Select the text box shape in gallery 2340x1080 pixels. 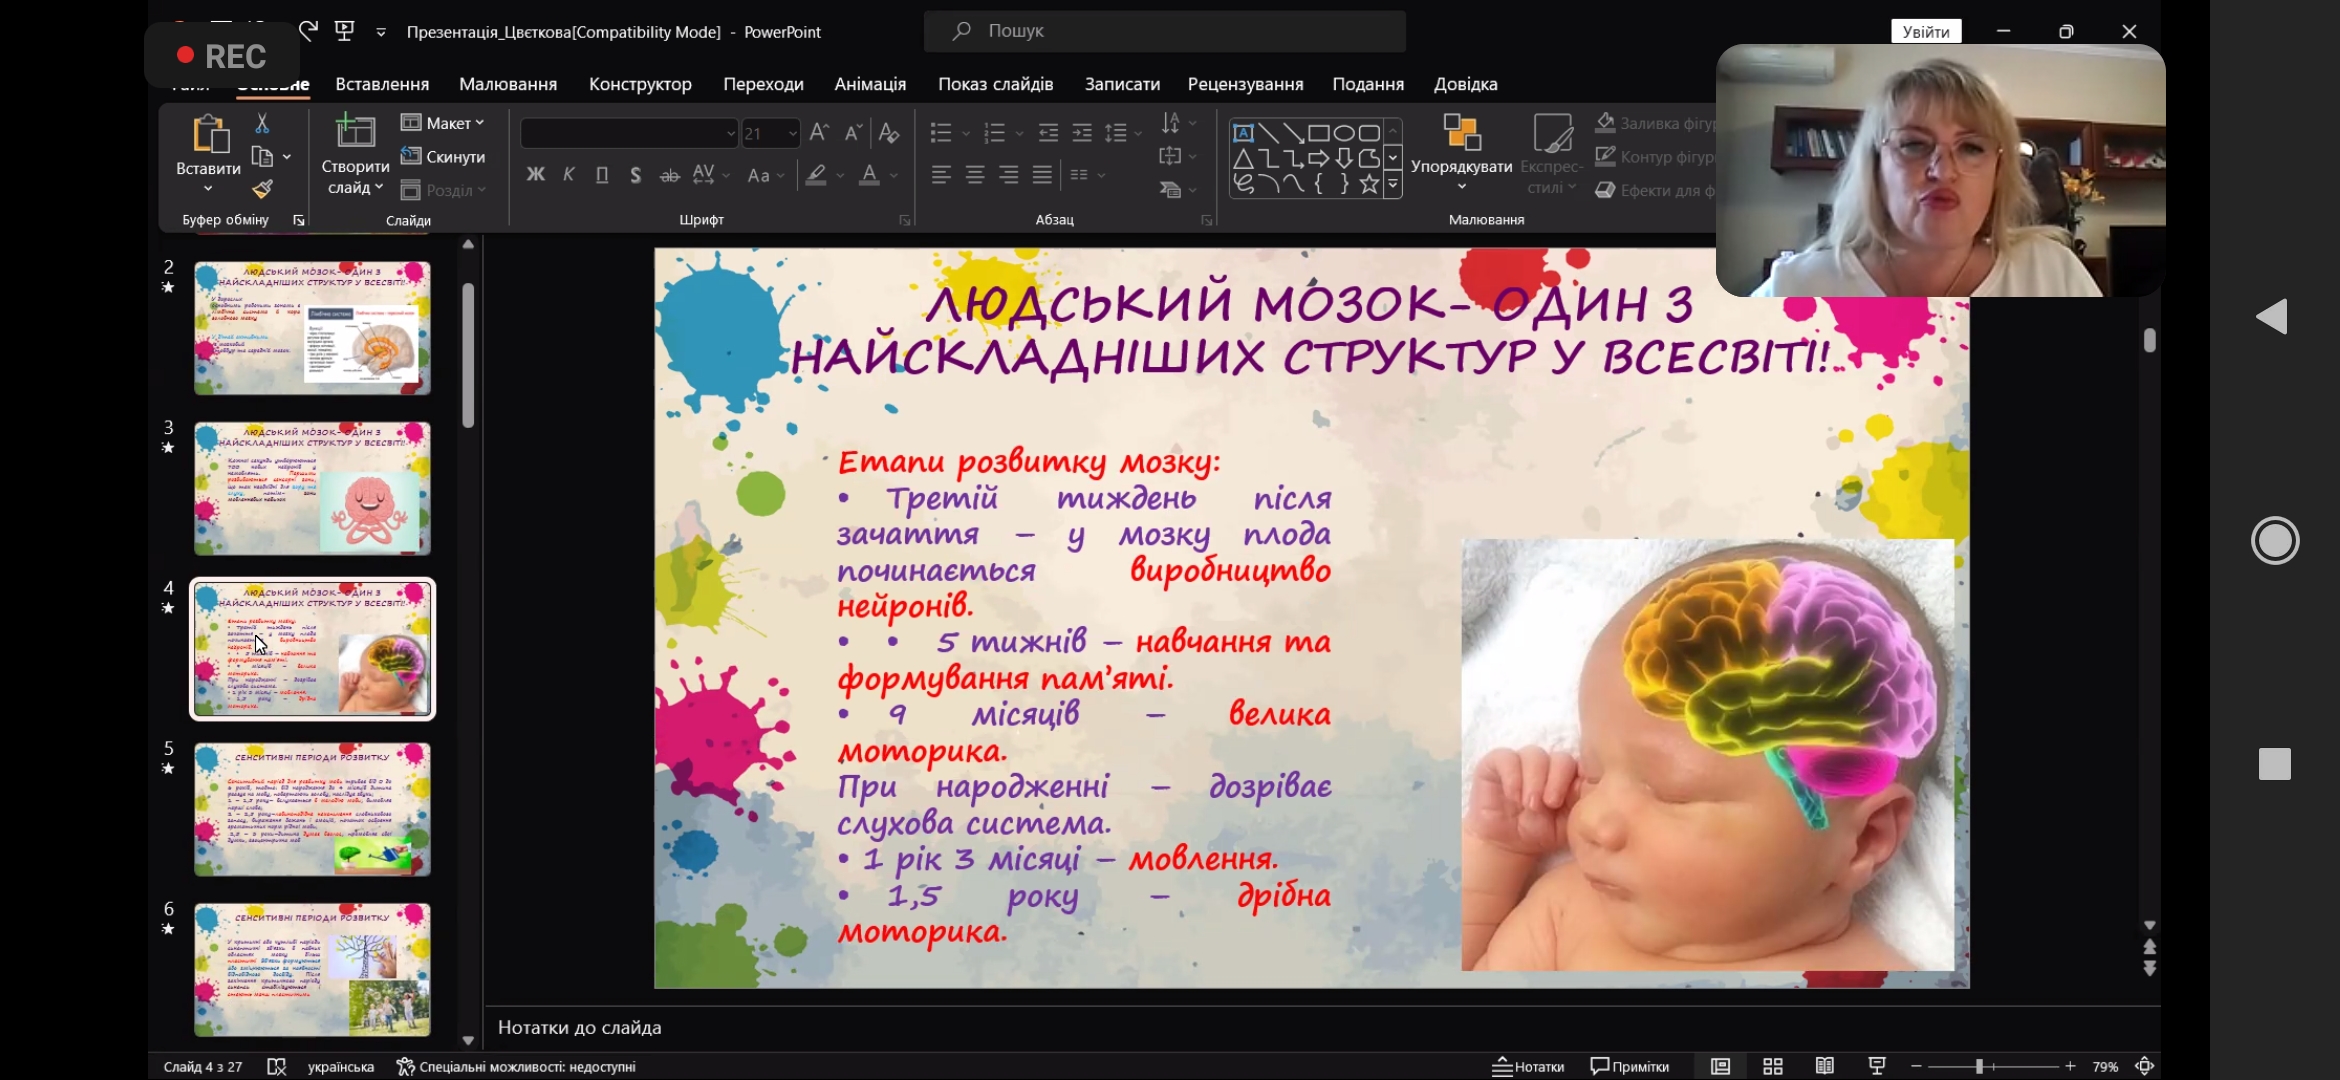click(x=1243, y=133)
